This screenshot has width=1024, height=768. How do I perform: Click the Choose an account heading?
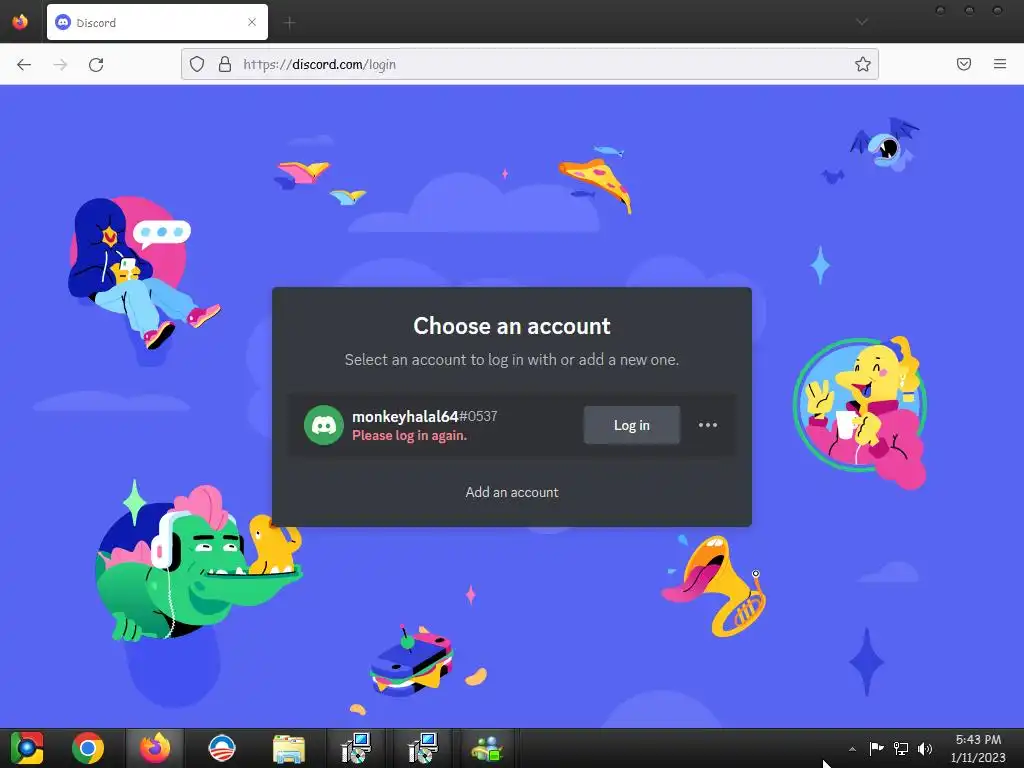(x=512, y=326)
